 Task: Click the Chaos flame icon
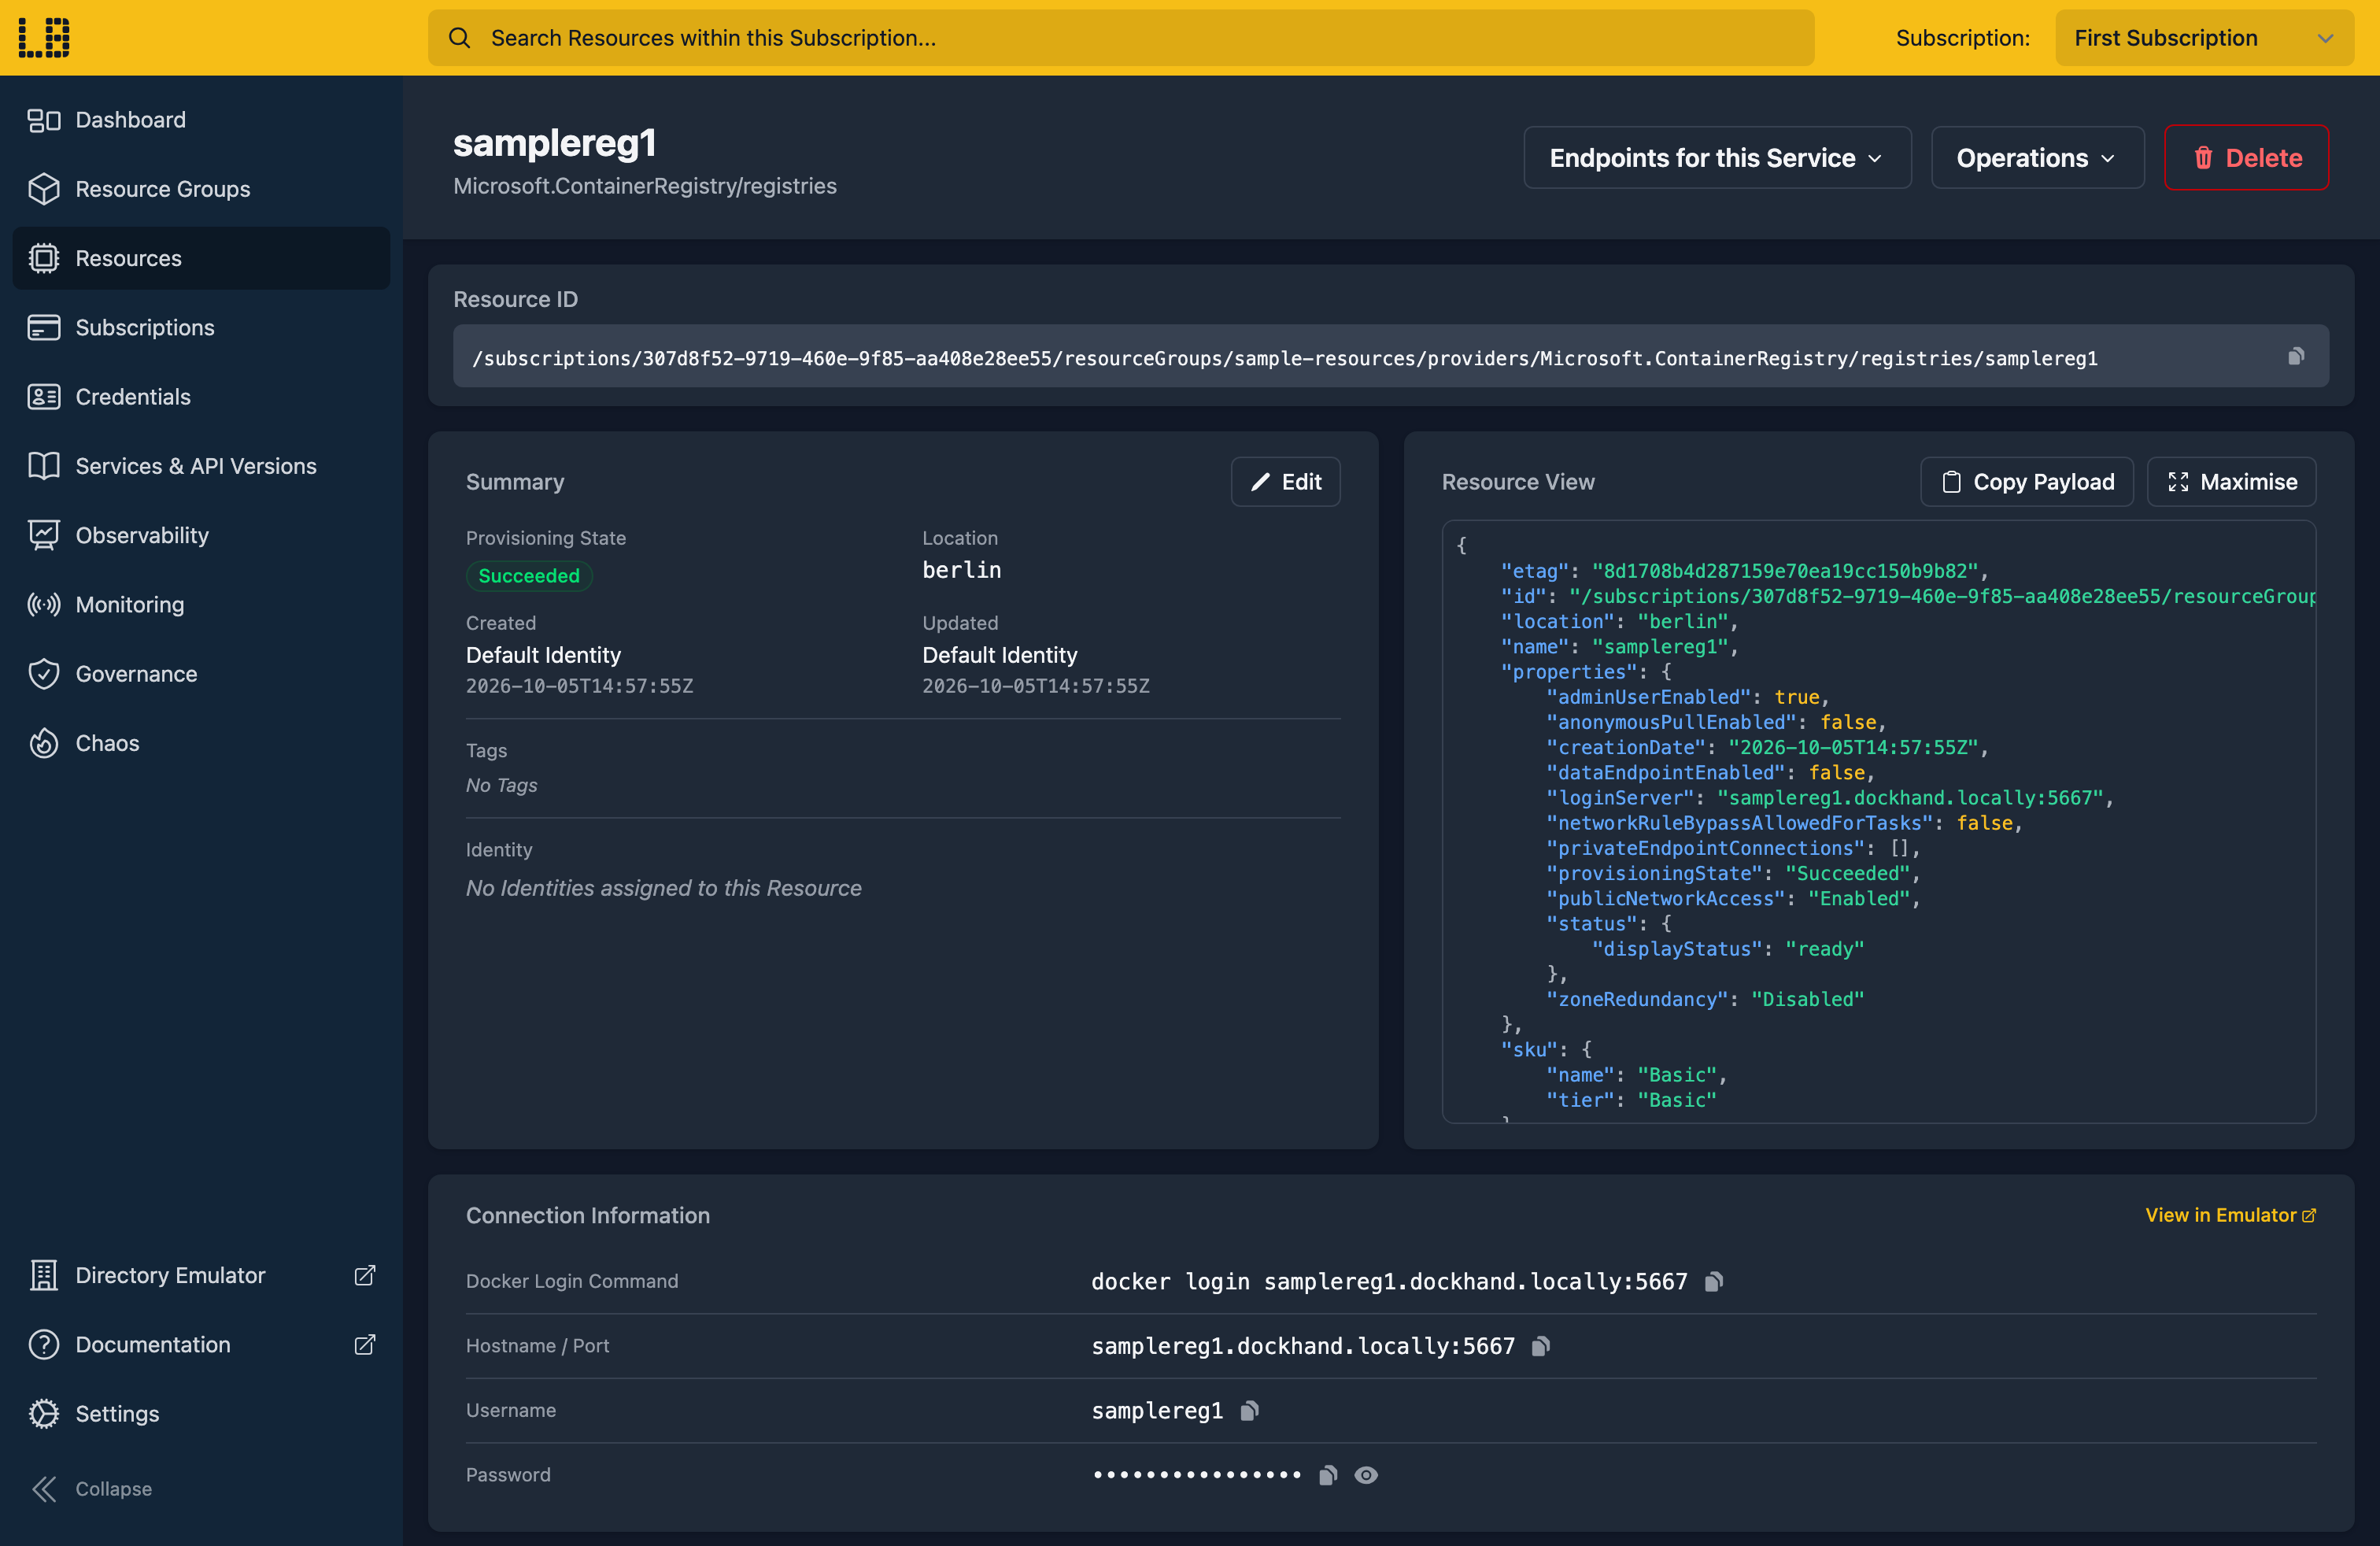tap(44, 743)
